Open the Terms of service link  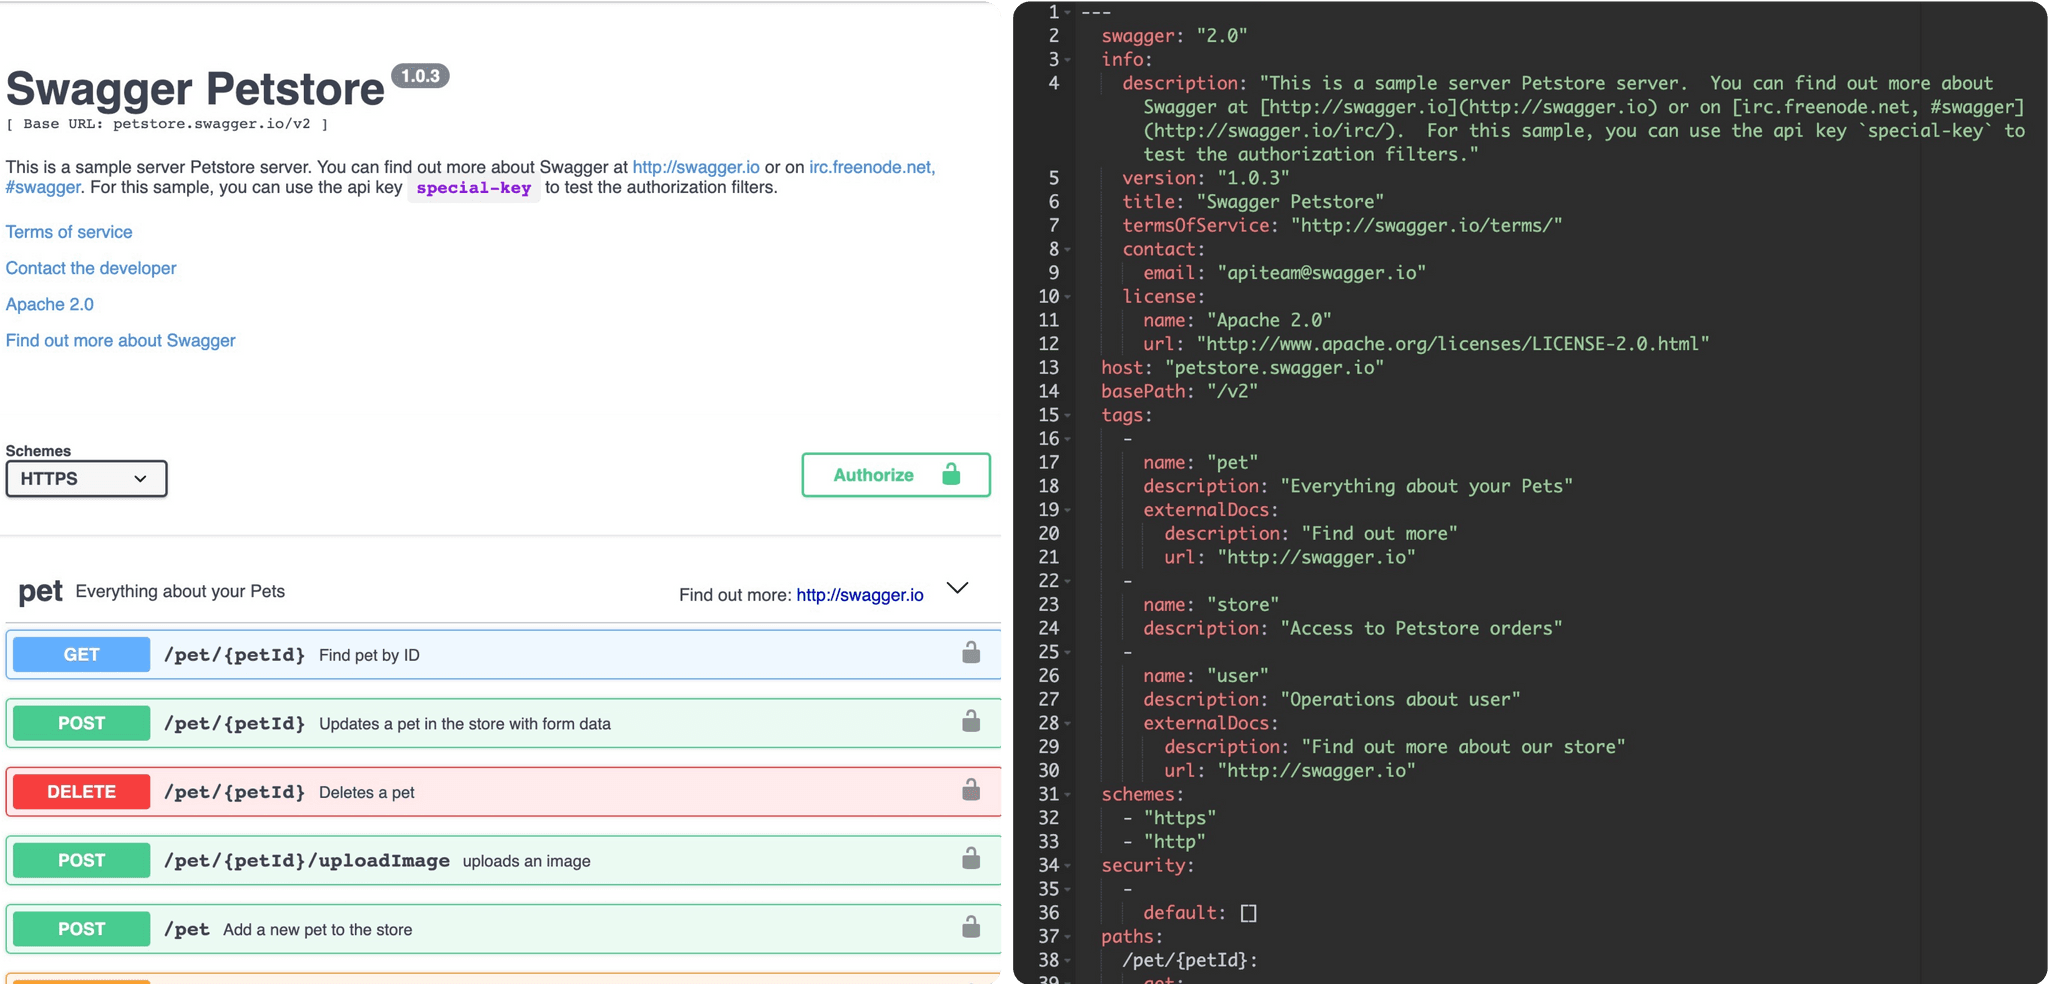coord(69,232)
